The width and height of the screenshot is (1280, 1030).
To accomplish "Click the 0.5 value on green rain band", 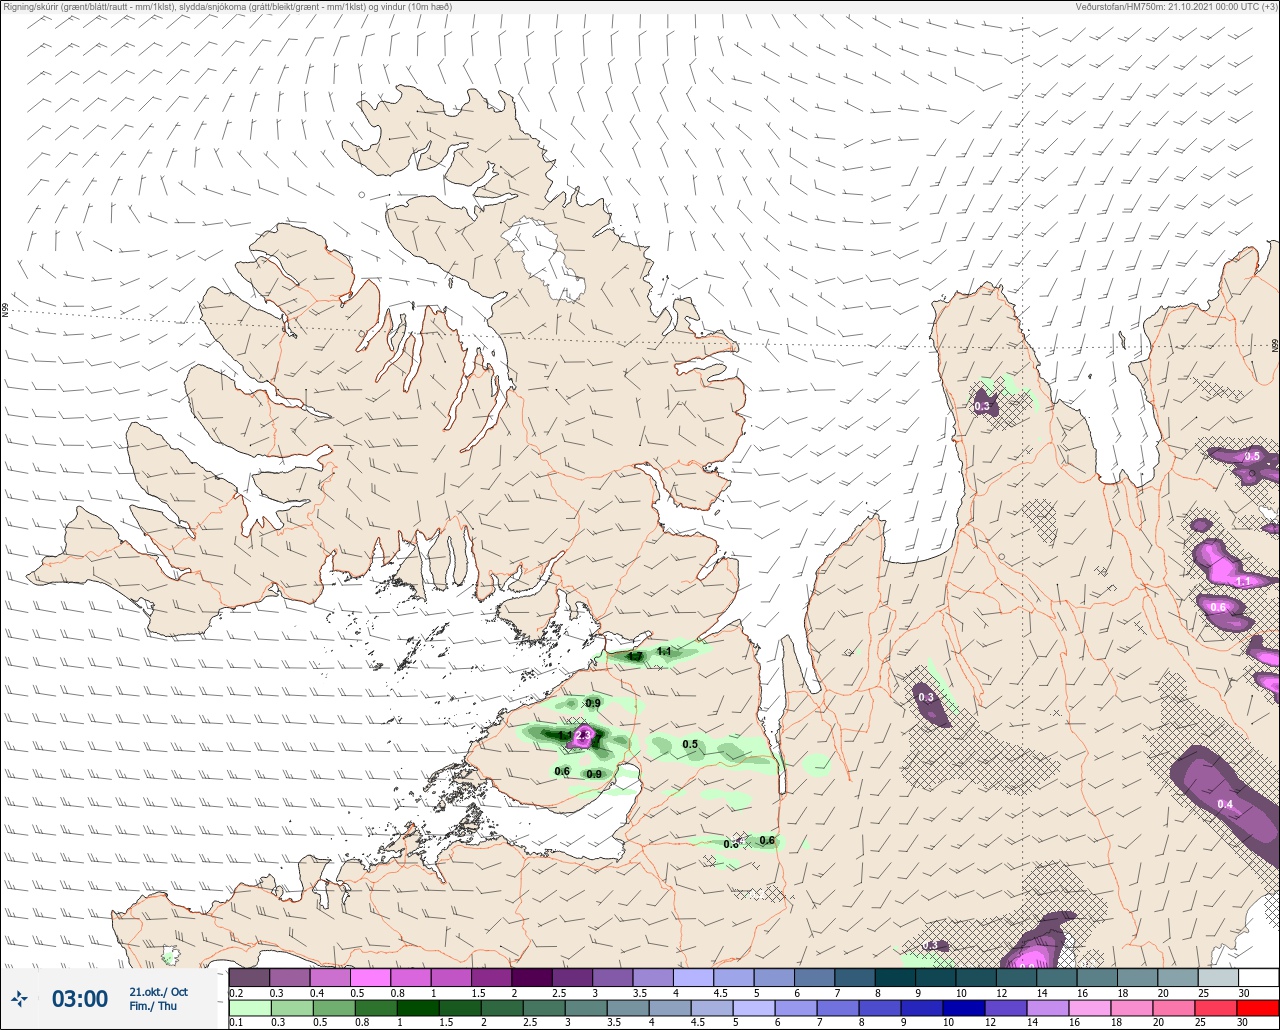I will click(690, 744).
